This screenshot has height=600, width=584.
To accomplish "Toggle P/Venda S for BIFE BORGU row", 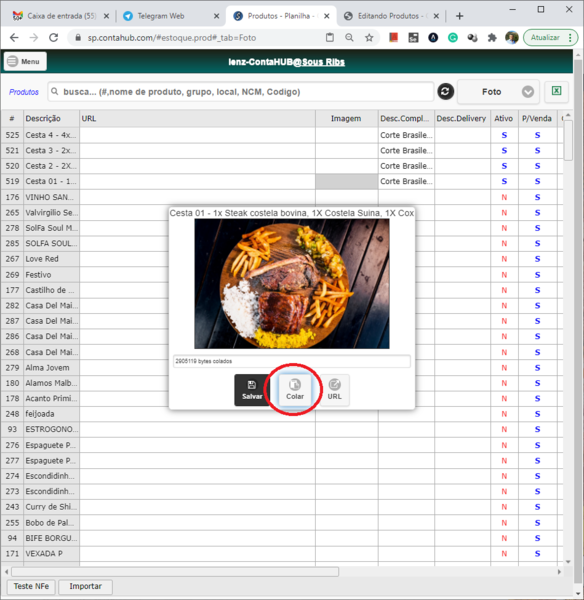I will pos(537,538).
